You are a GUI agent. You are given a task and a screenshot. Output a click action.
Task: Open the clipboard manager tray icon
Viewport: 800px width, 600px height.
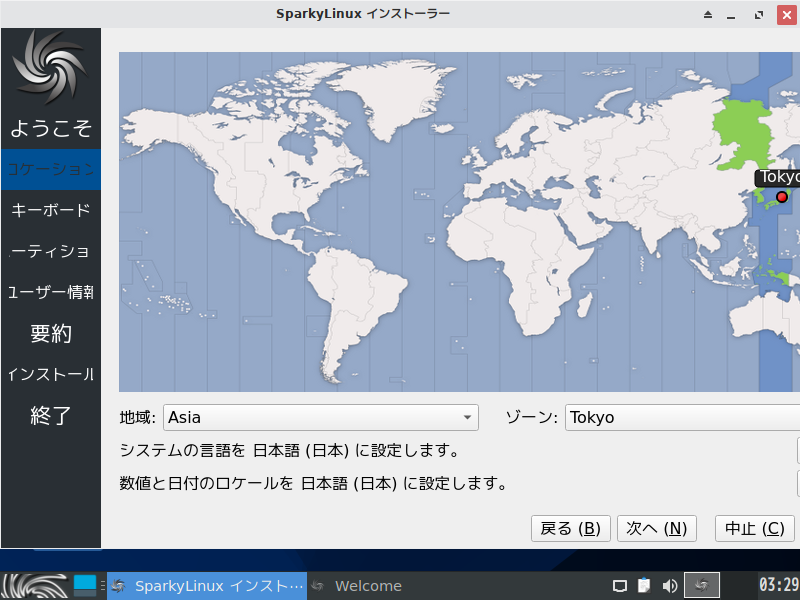coord(644,585)
